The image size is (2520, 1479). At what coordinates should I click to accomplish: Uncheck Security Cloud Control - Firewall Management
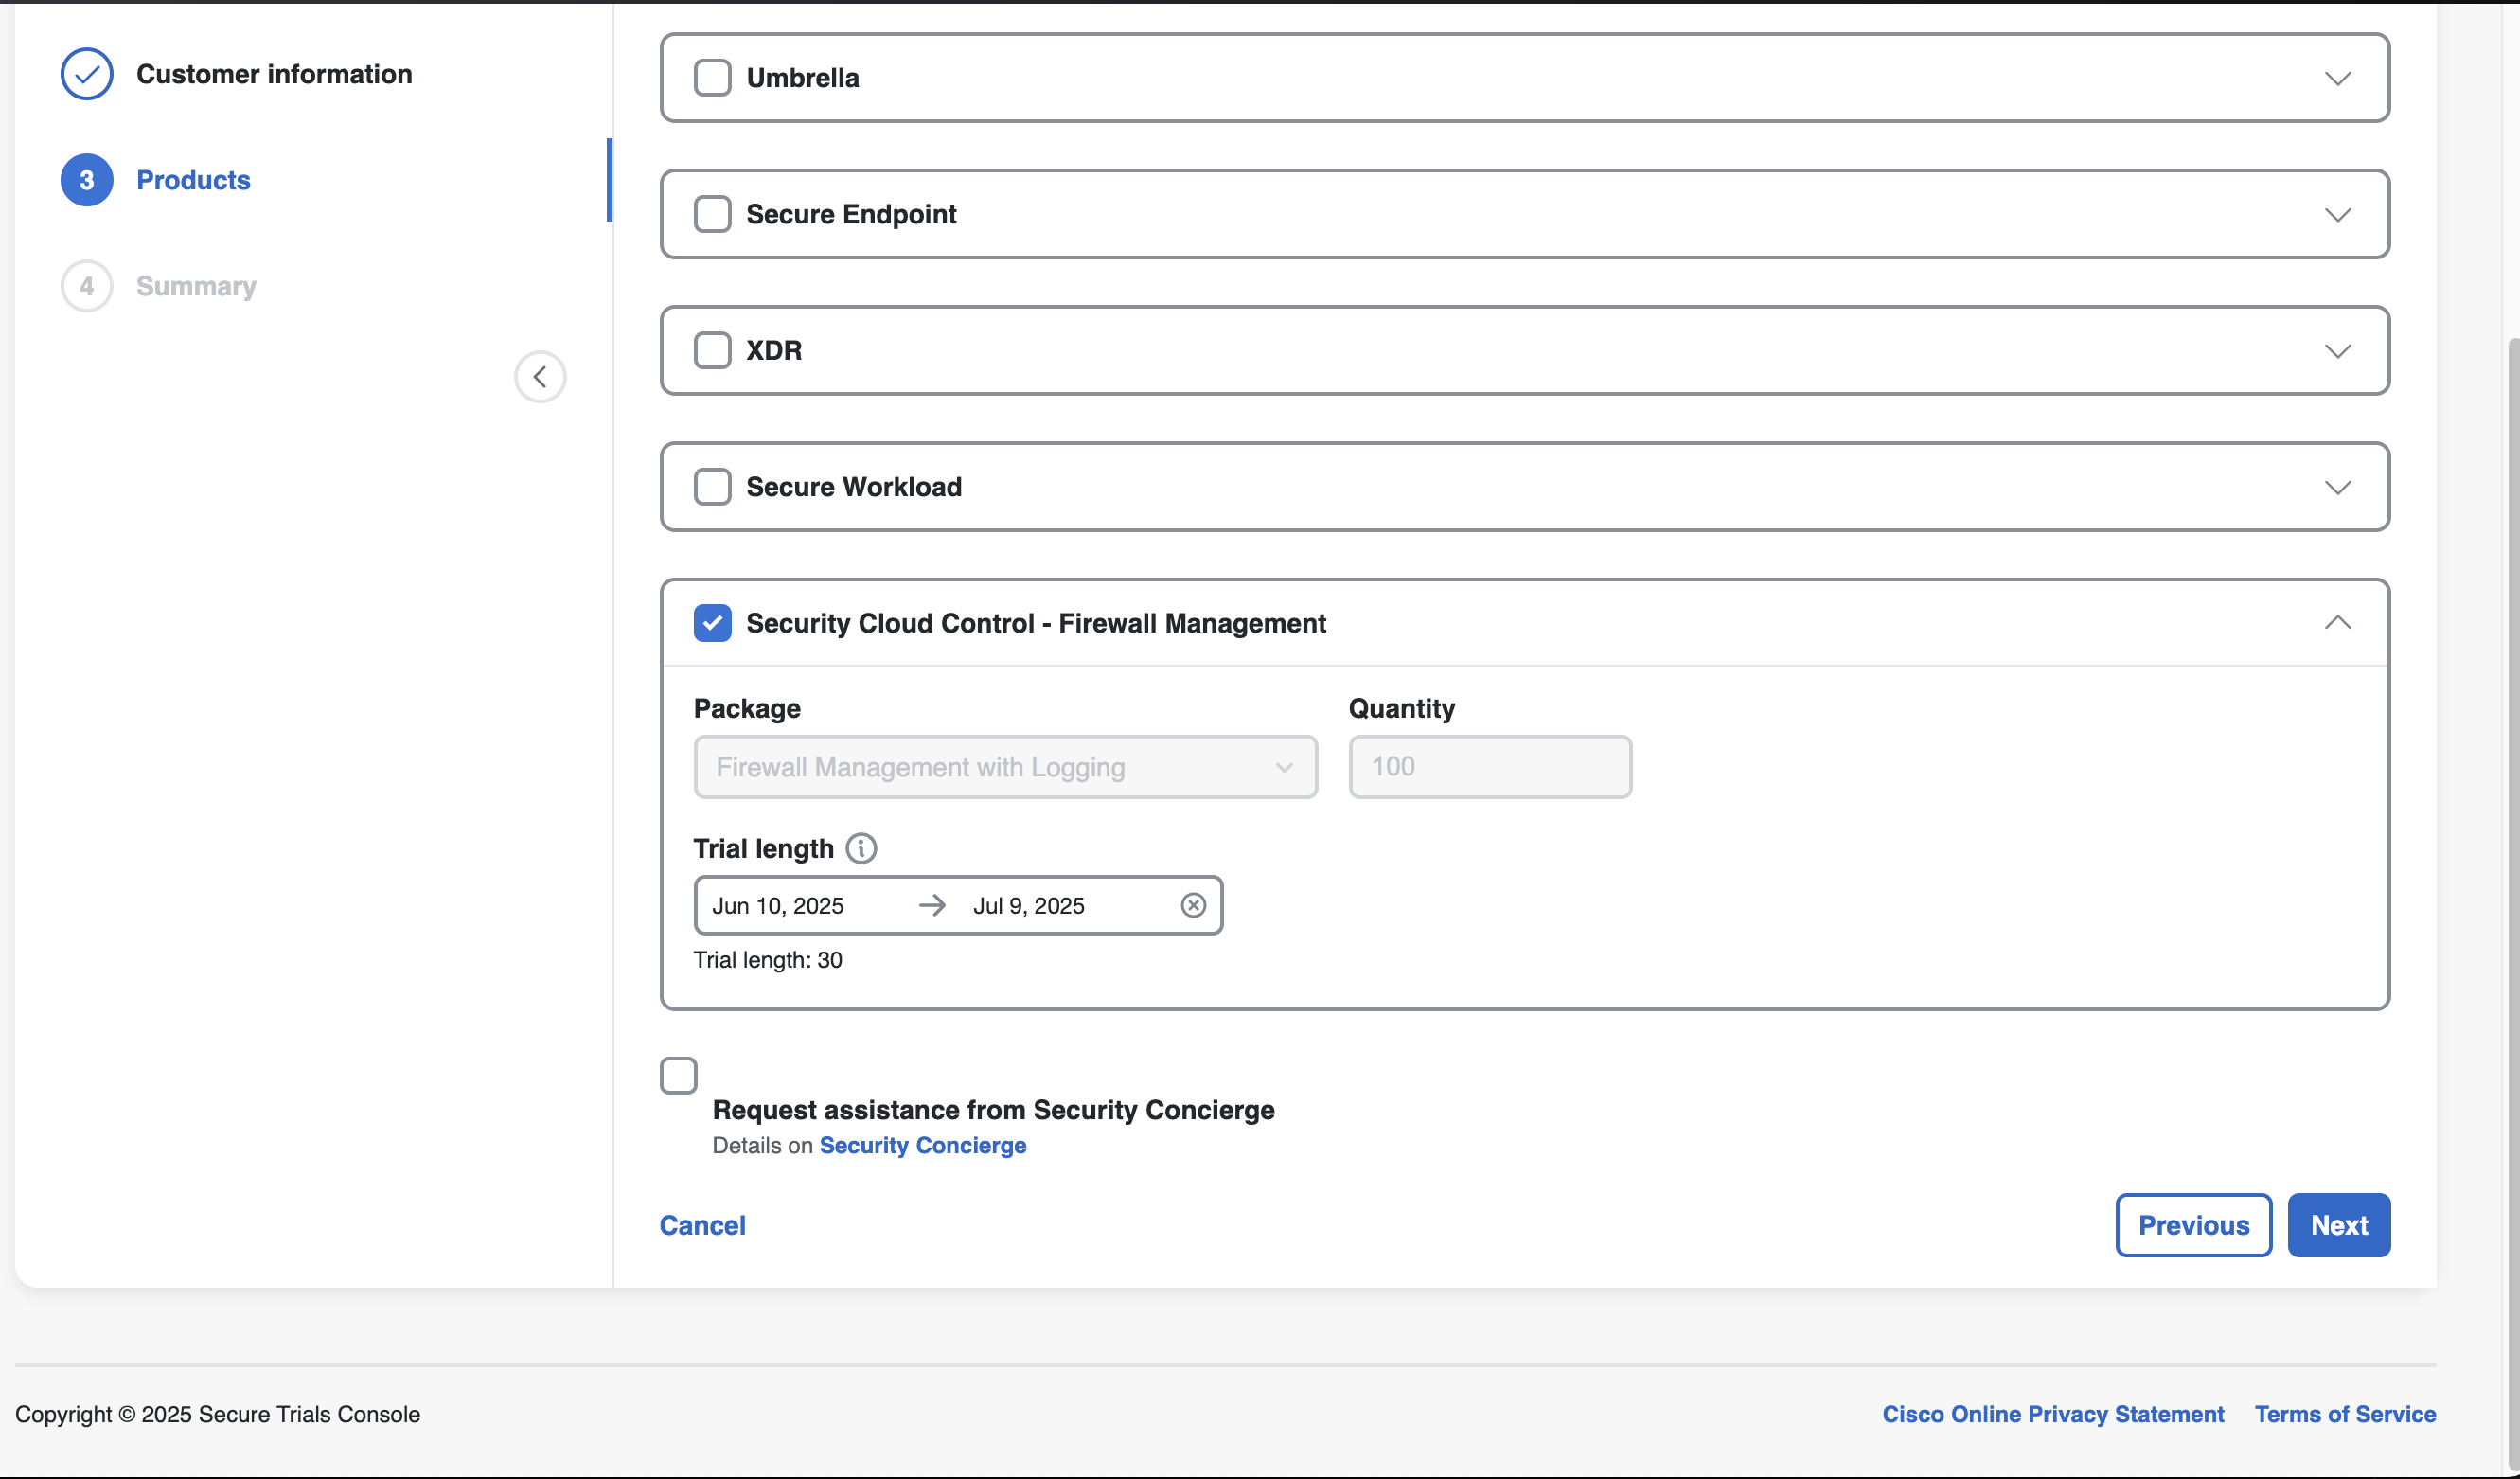pos(712,623)
